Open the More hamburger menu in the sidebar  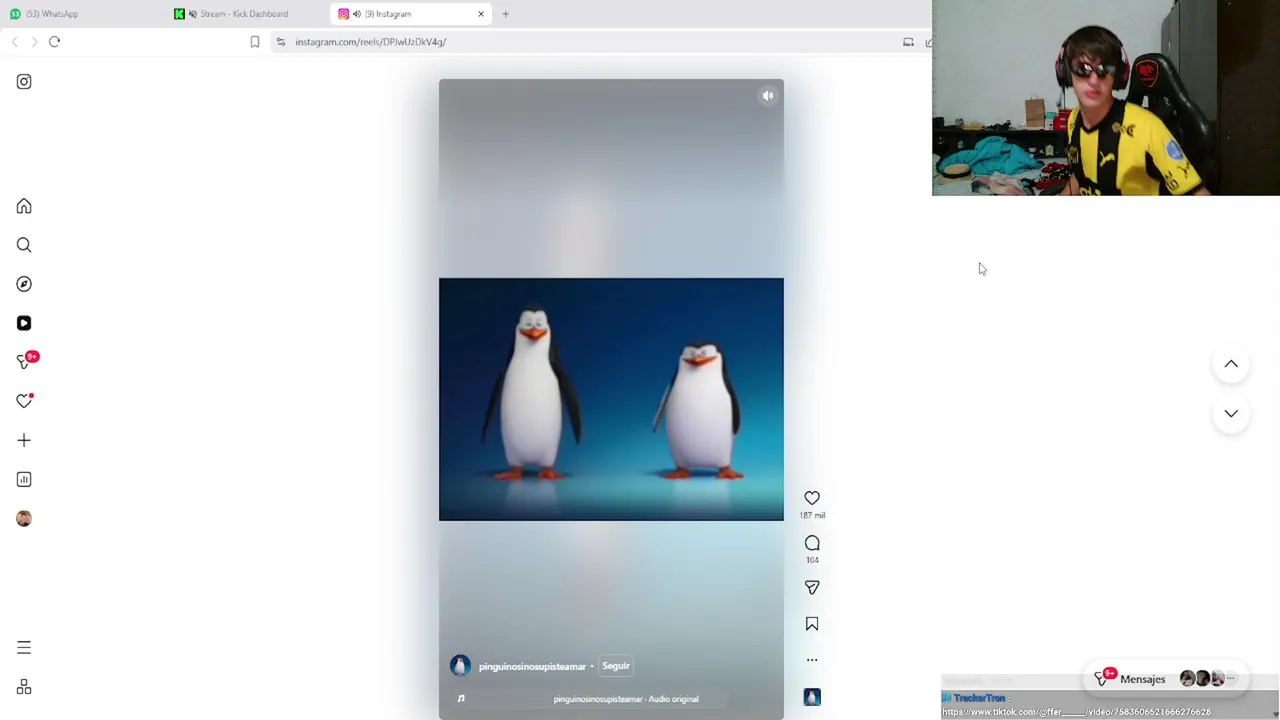coord(24,648)
